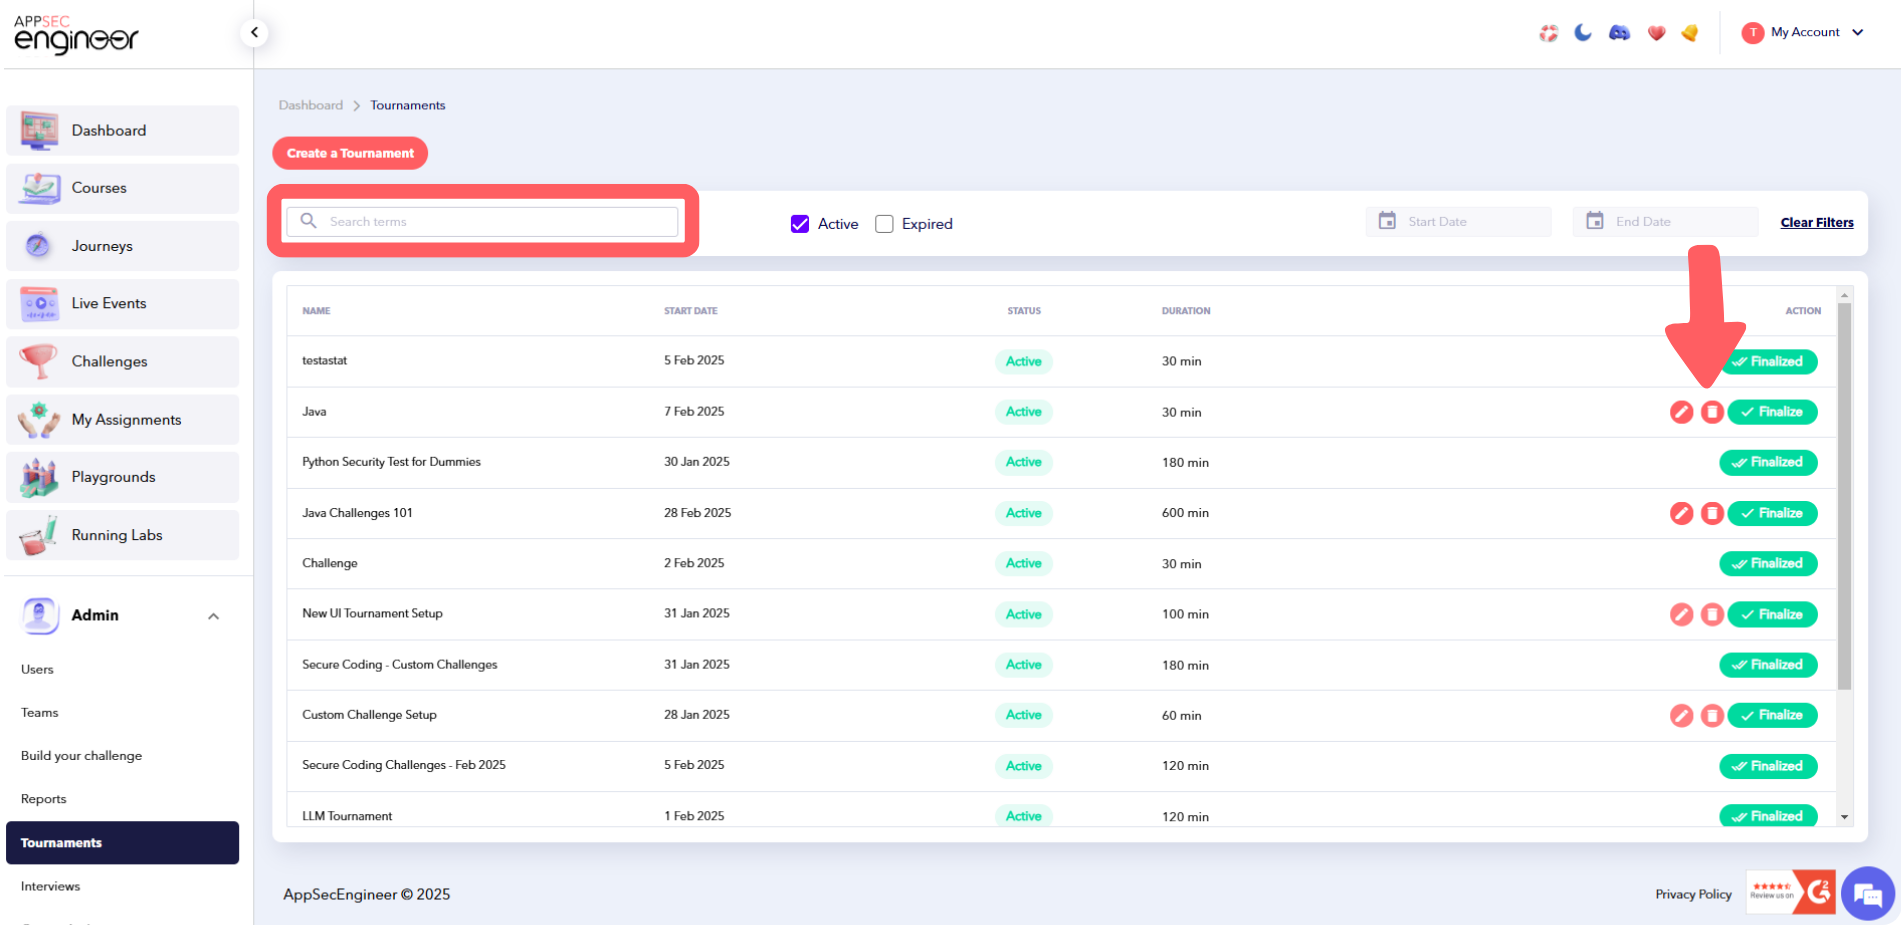The width and height of the screenshot is (1902, 925).
Task: Collapse the sidebar with arrow button
Action: [x=255, y=33]
